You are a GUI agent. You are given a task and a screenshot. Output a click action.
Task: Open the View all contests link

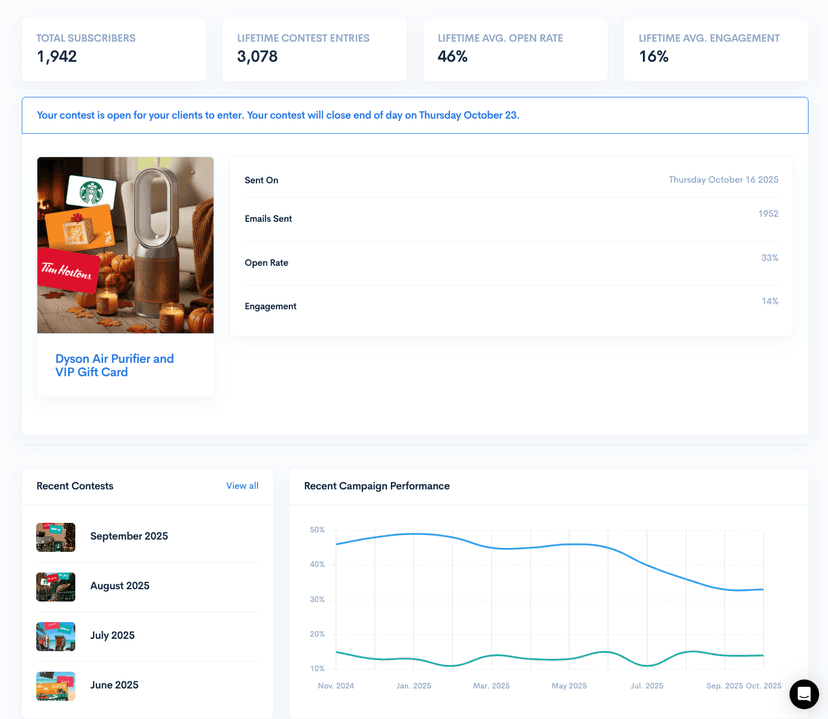tap(242, 485)
